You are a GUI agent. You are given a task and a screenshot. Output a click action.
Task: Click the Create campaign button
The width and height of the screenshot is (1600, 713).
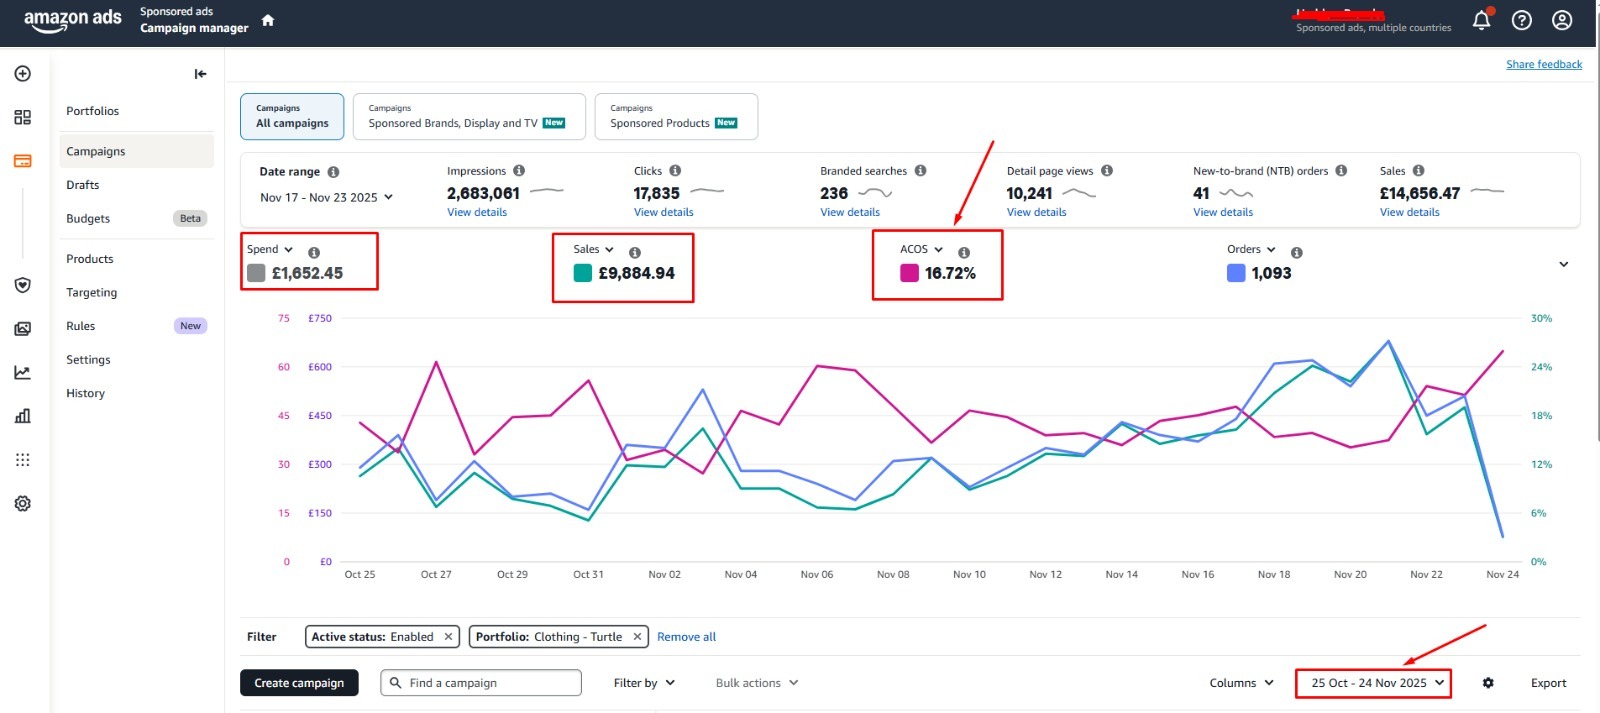tap(299, 683)
